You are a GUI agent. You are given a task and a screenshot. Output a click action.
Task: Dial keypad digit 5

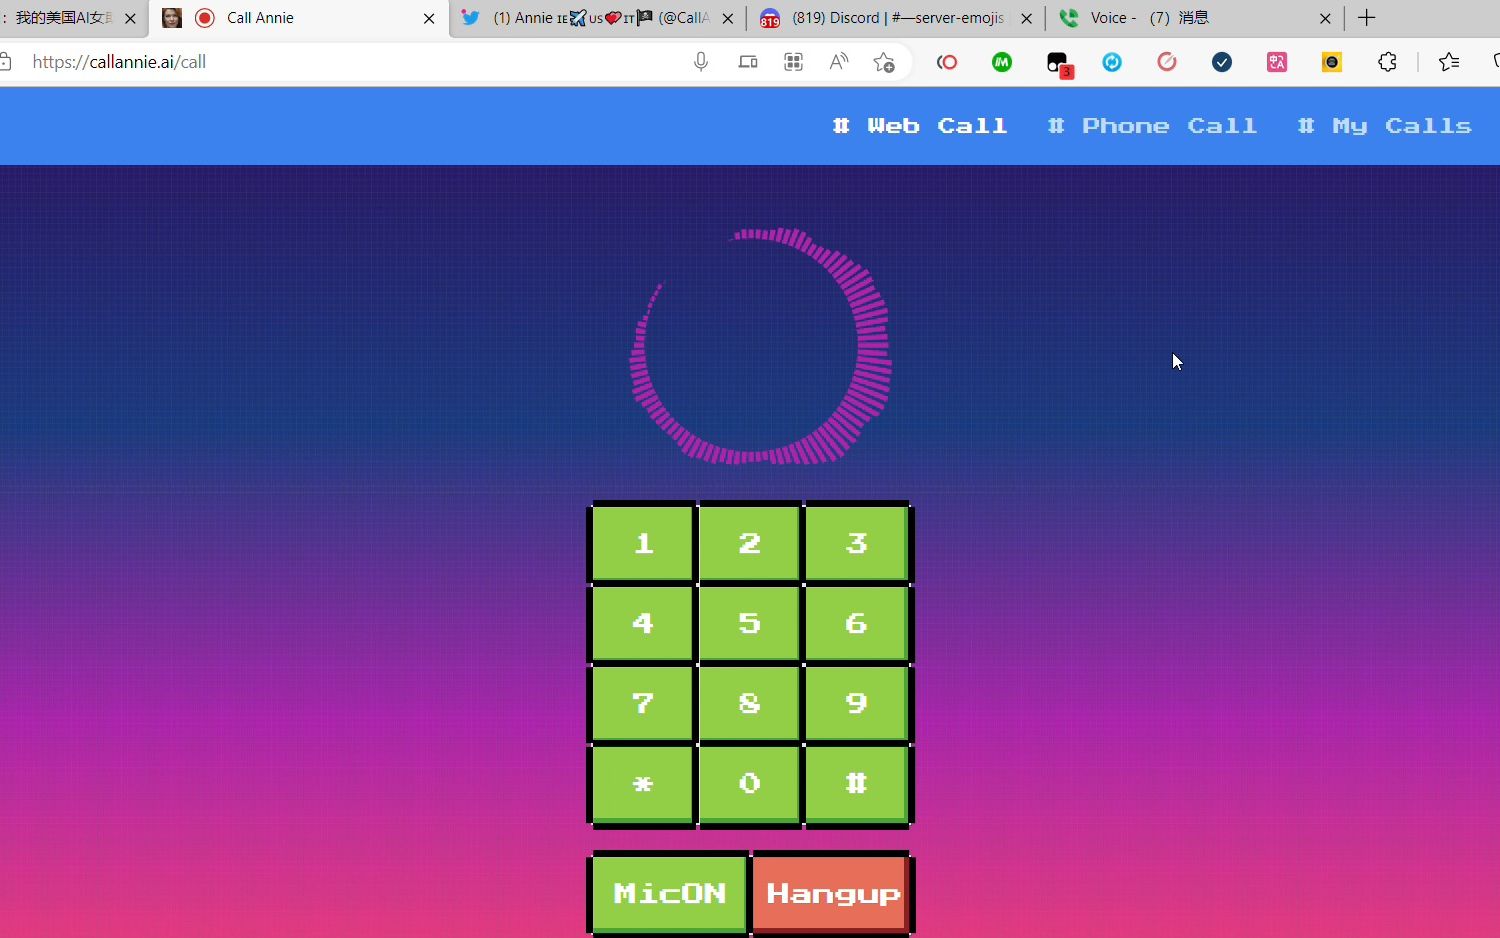750,623
